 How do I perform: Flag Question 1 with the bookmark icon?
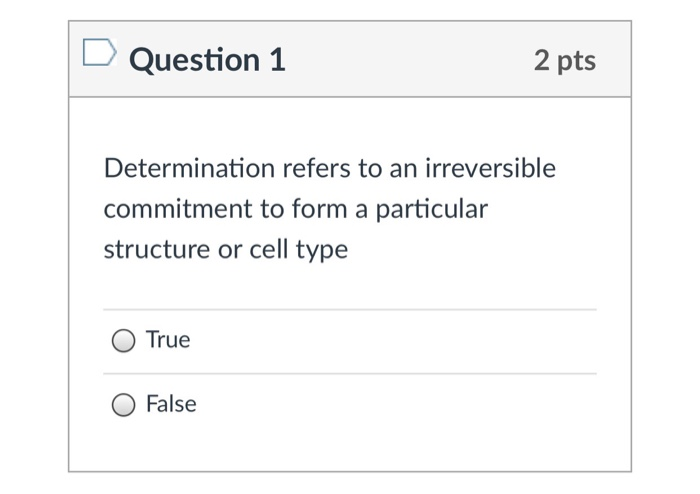coord(100,53)
